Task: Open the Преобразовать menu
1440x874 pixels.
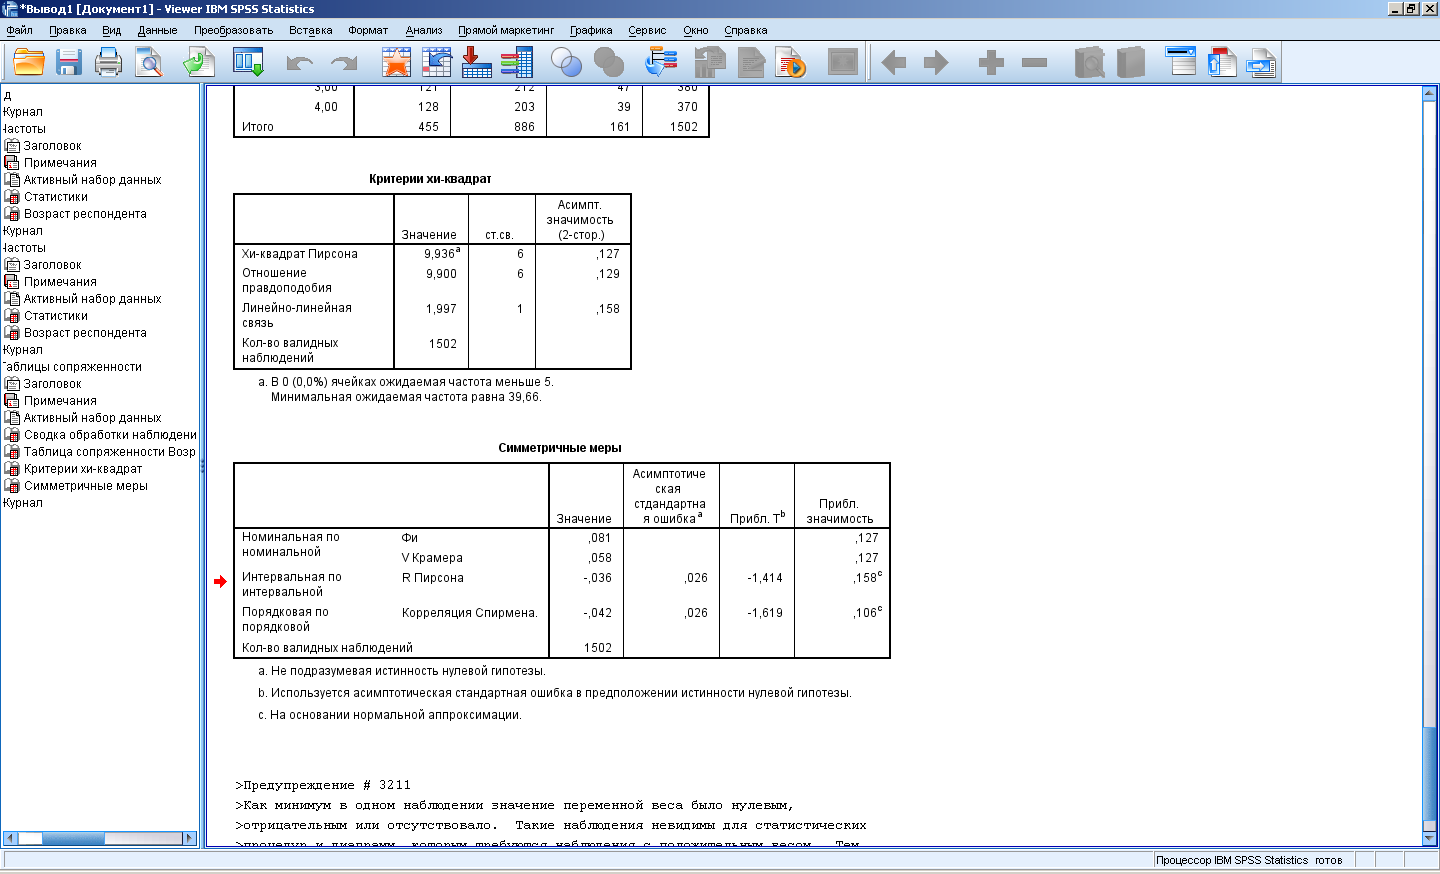Action: (233, 30)
